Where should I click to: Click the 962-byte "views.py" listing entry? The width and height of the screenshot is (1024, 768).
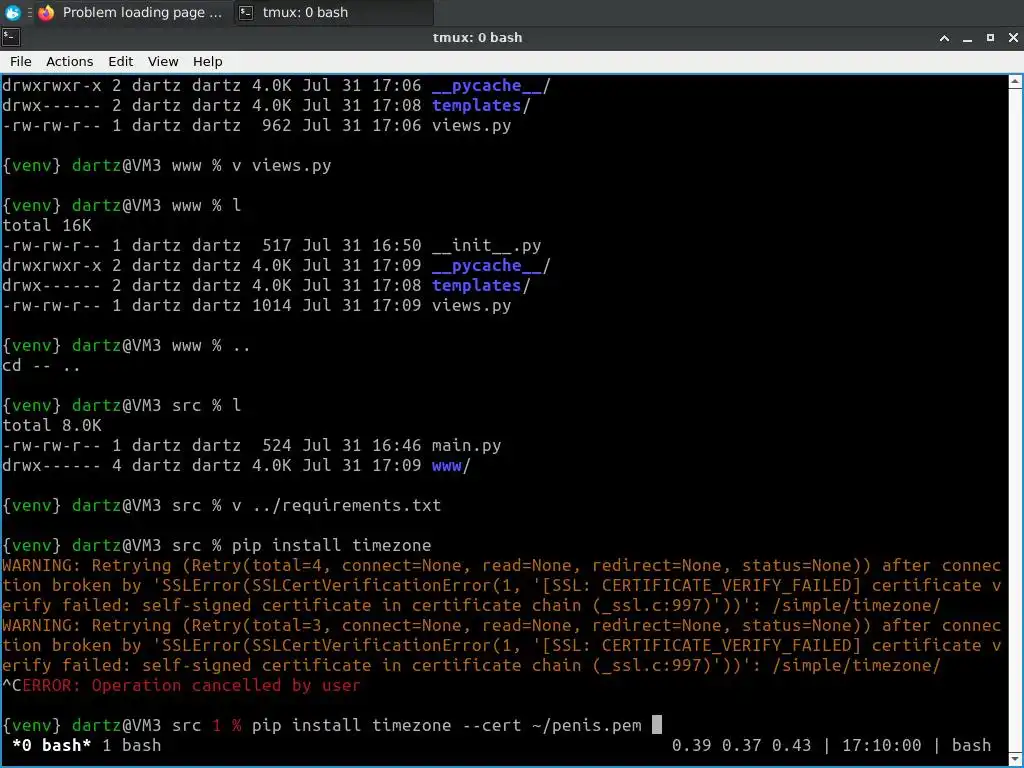tap(472, 125)
